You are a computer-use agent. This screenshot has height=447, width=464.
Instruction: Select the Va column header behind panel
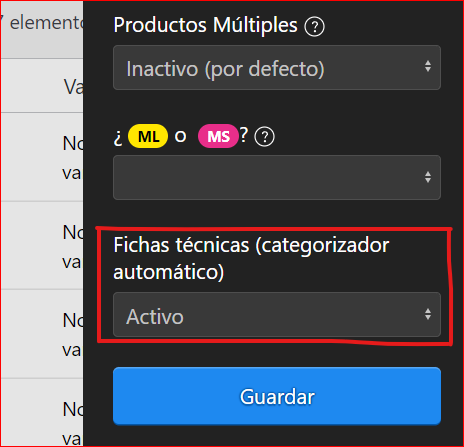pyautogui.click(x=73, y=87)
